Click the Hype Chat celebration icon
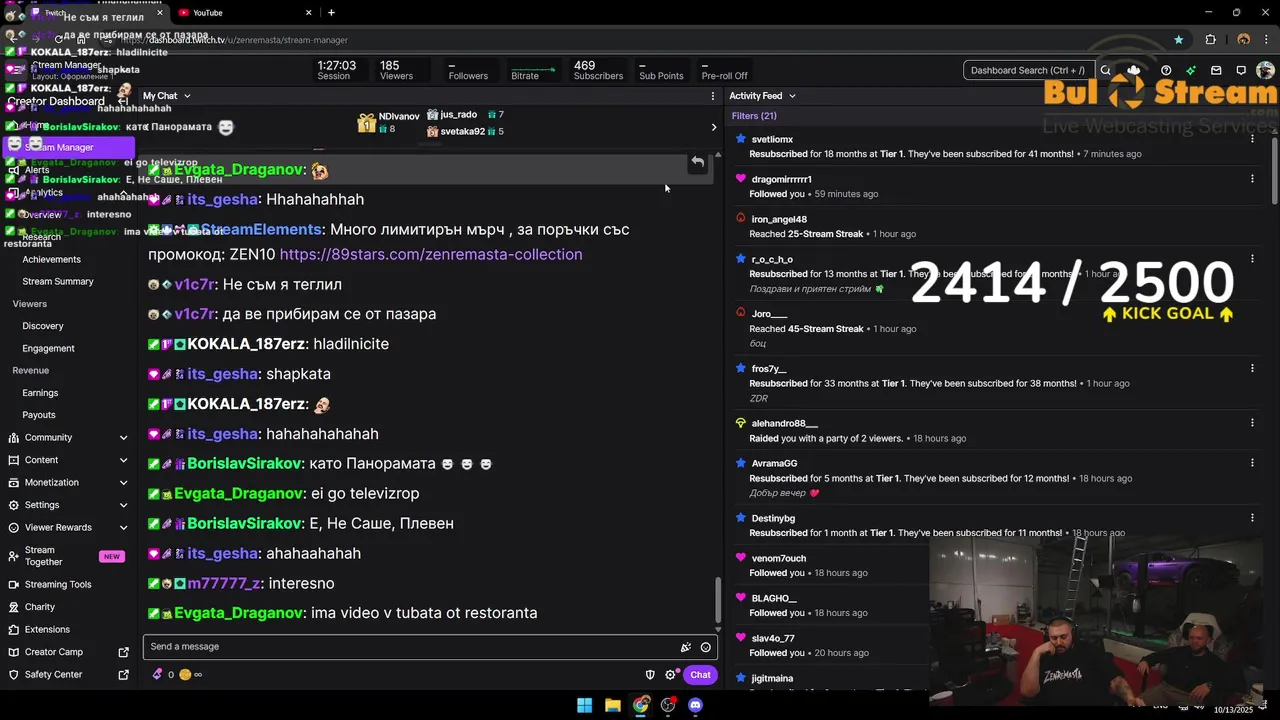The image size is (1280, 720). click(686, 647)
